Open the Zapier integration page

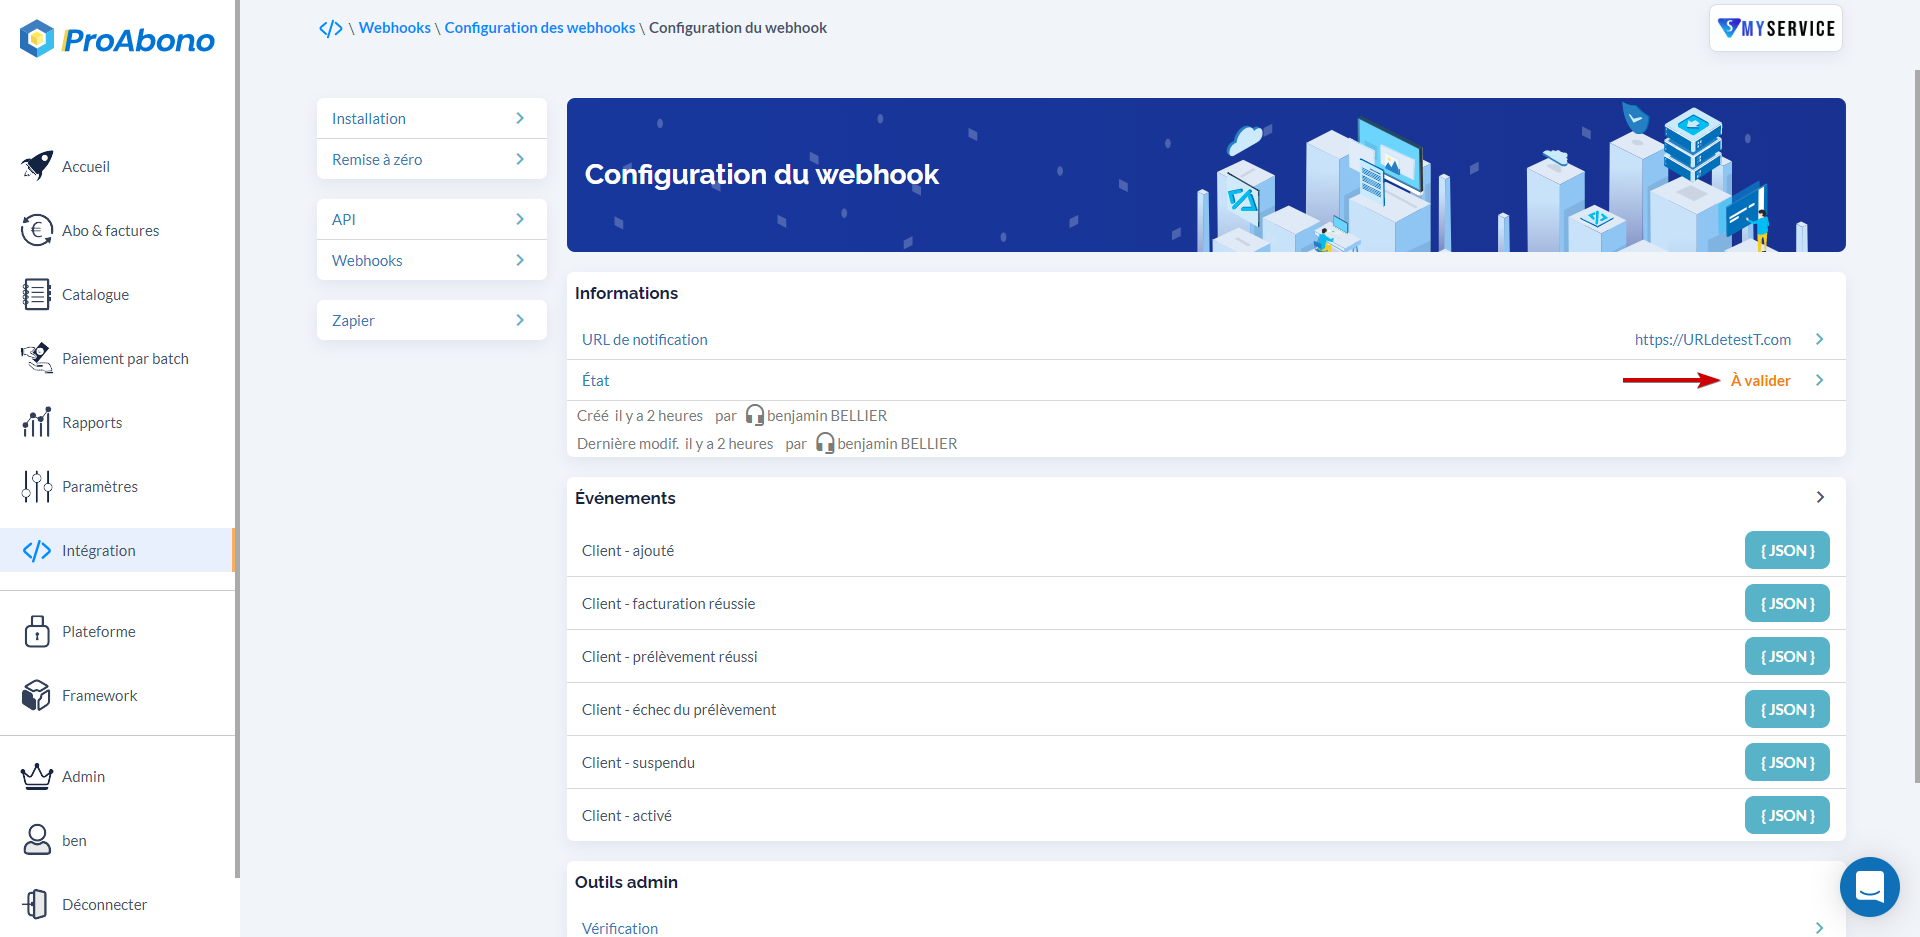tap(431, 319)
